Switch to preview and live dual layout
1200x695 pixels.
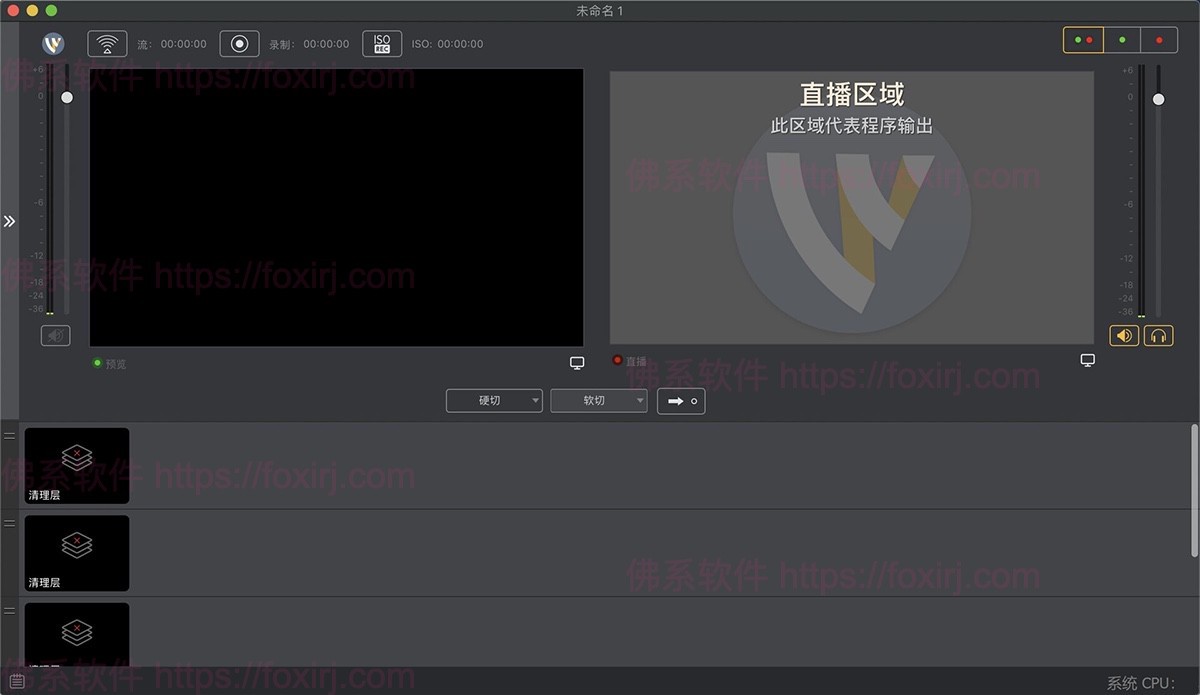[1083, 40]
